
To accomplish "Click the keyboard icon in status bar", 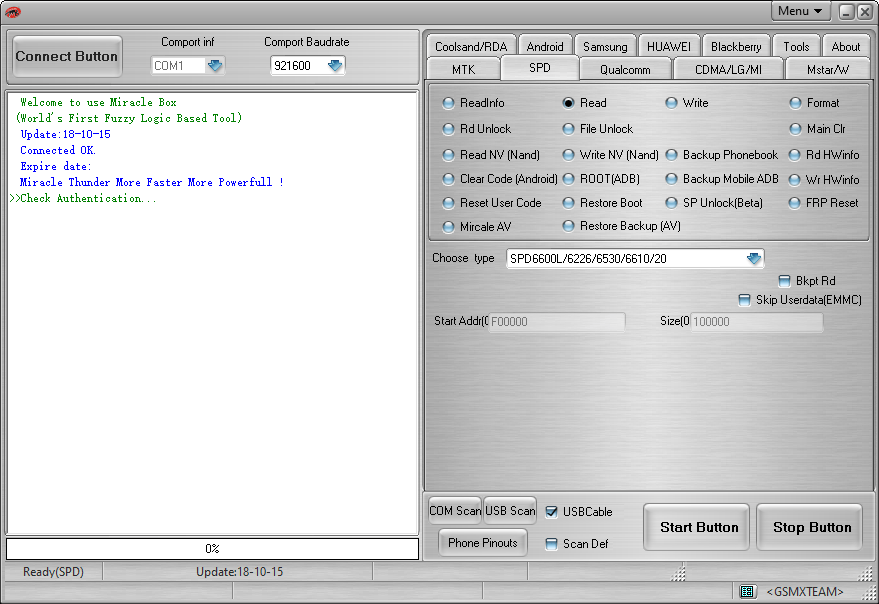I will [x=747, y=592].
